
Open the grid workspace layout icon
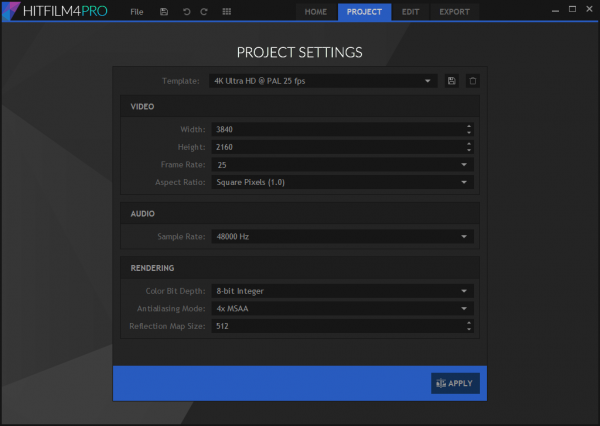coord(227,12)
